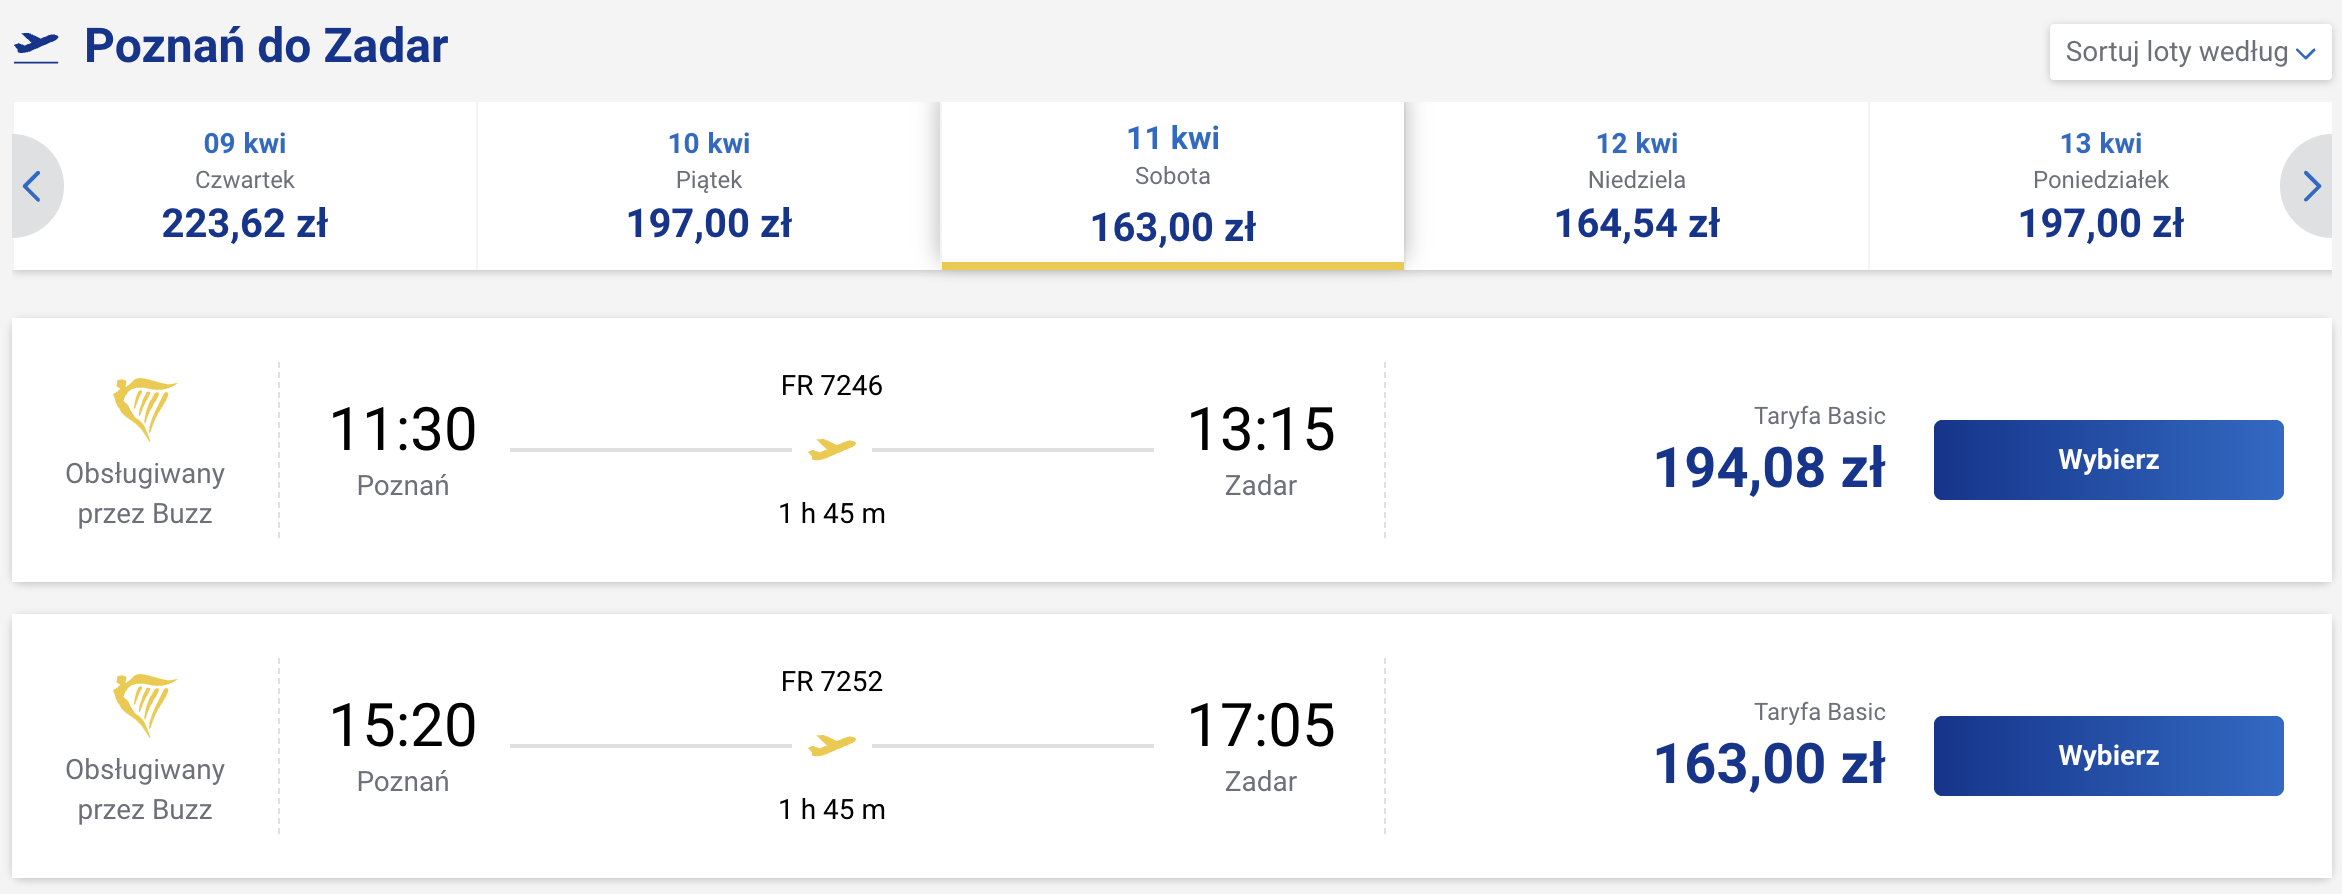Click the departing plane icon beside the title
Screen dimensions: 2342x894
pos(36,47)
